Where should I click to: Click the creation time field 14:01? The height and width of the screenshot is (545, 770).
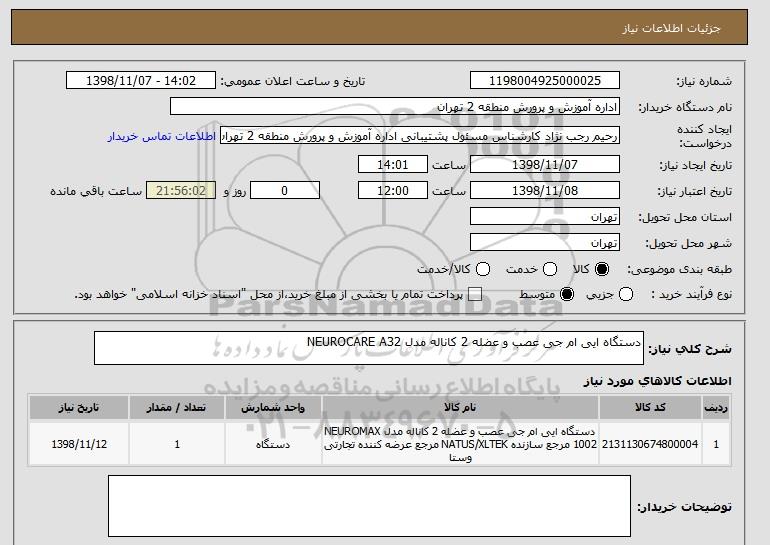point(393,164)
